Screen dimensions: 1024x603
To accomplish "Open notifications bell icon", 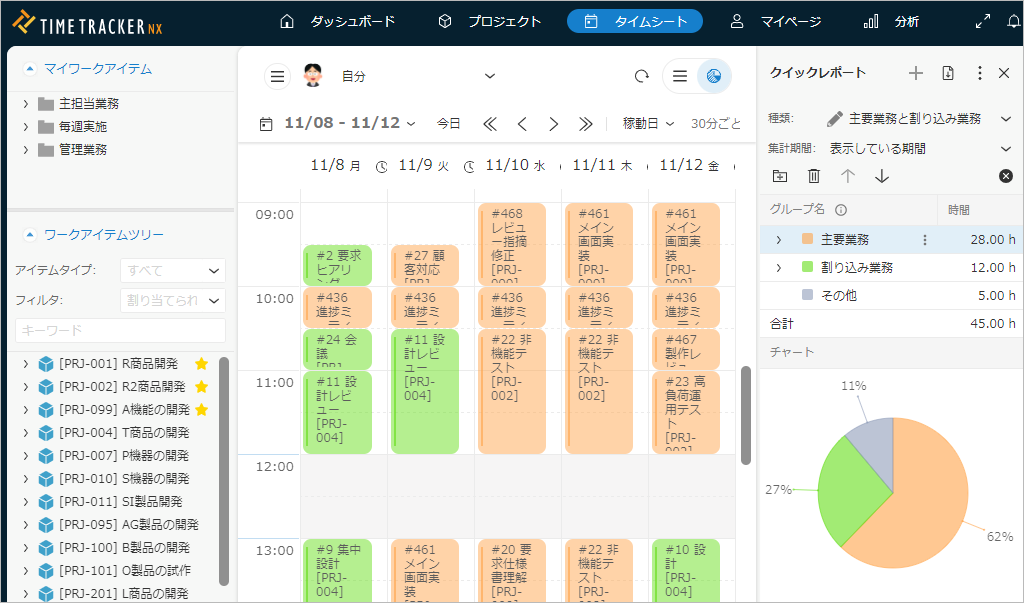I will click(1013, 21).
